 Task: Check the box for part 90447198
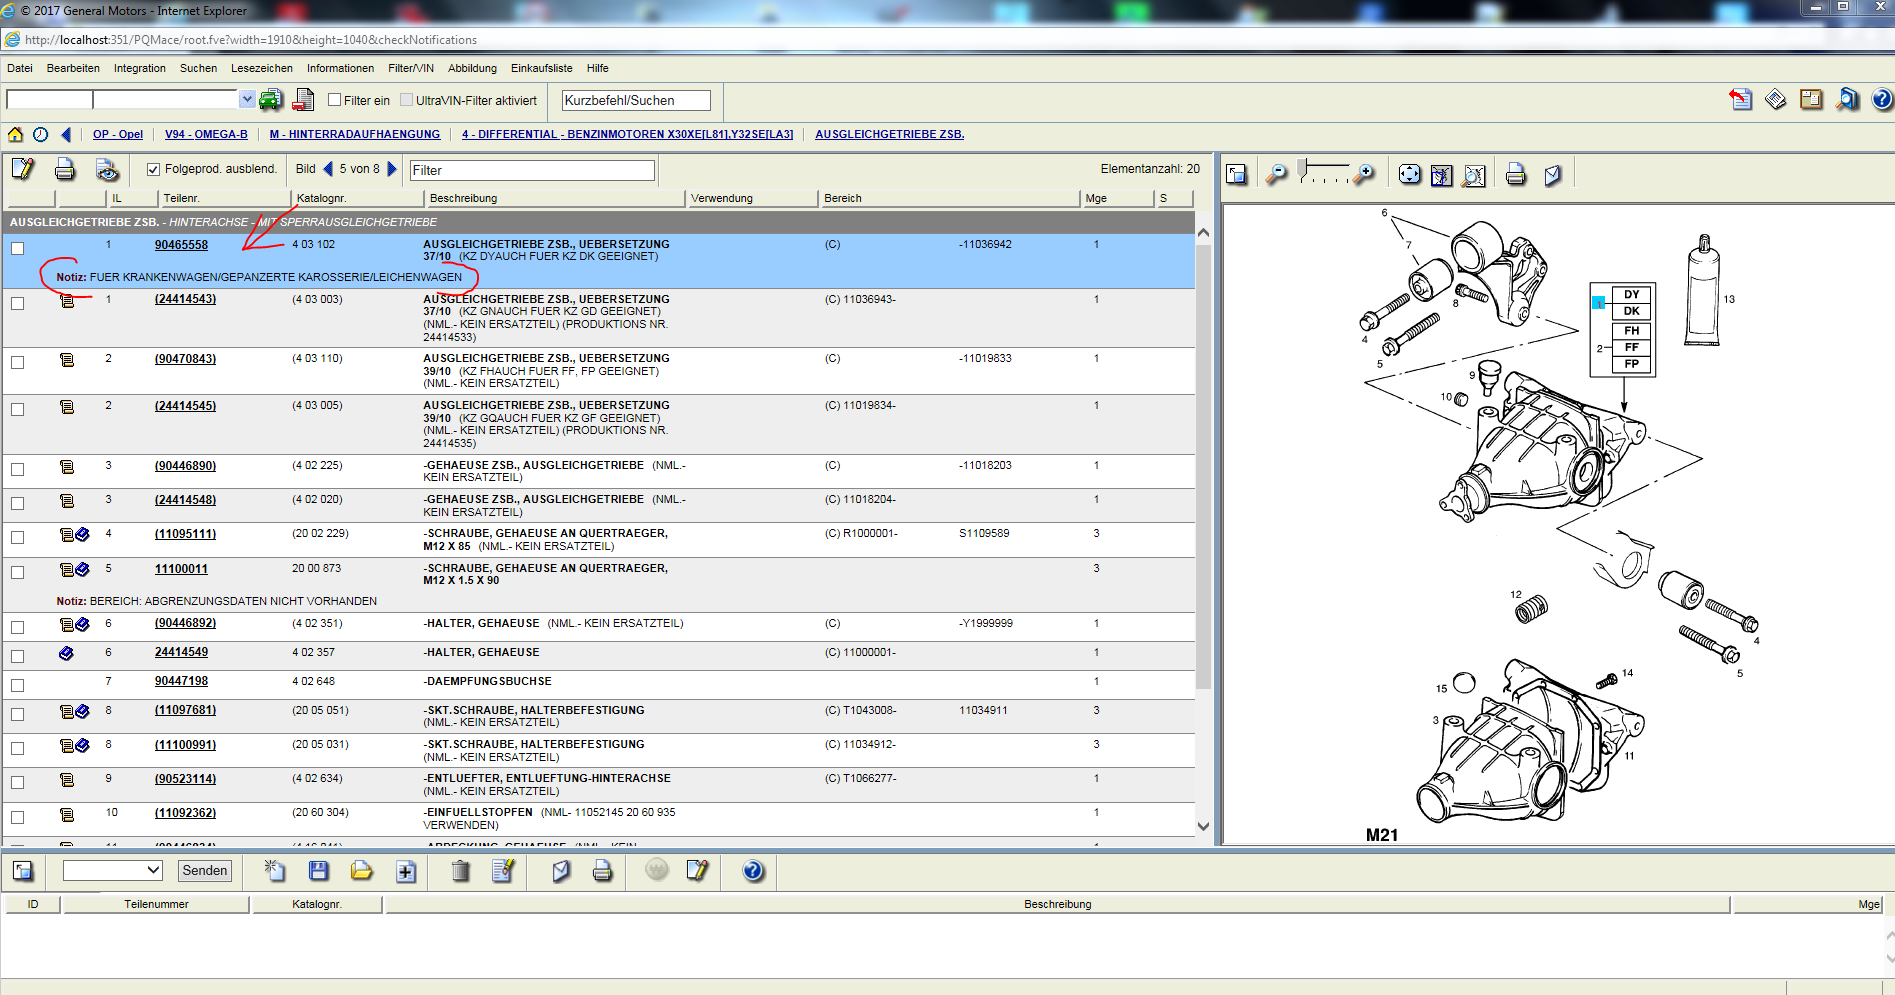click(18, 685)
